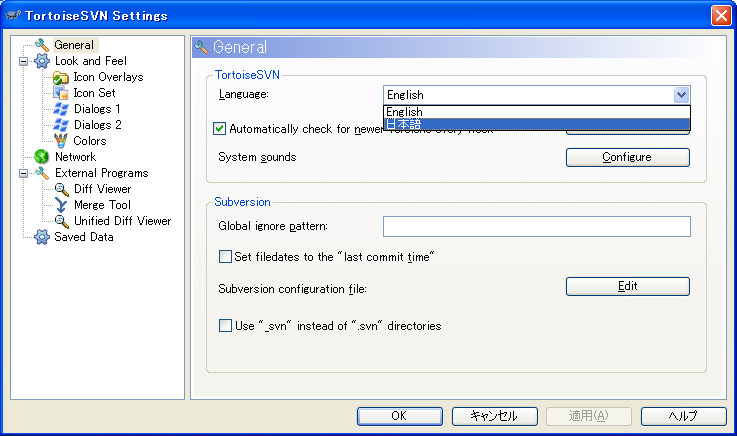This screenshot has height=436, width=737.
Task: Click the Diff Viewer magnifier icon
Action: pos(62,189)
